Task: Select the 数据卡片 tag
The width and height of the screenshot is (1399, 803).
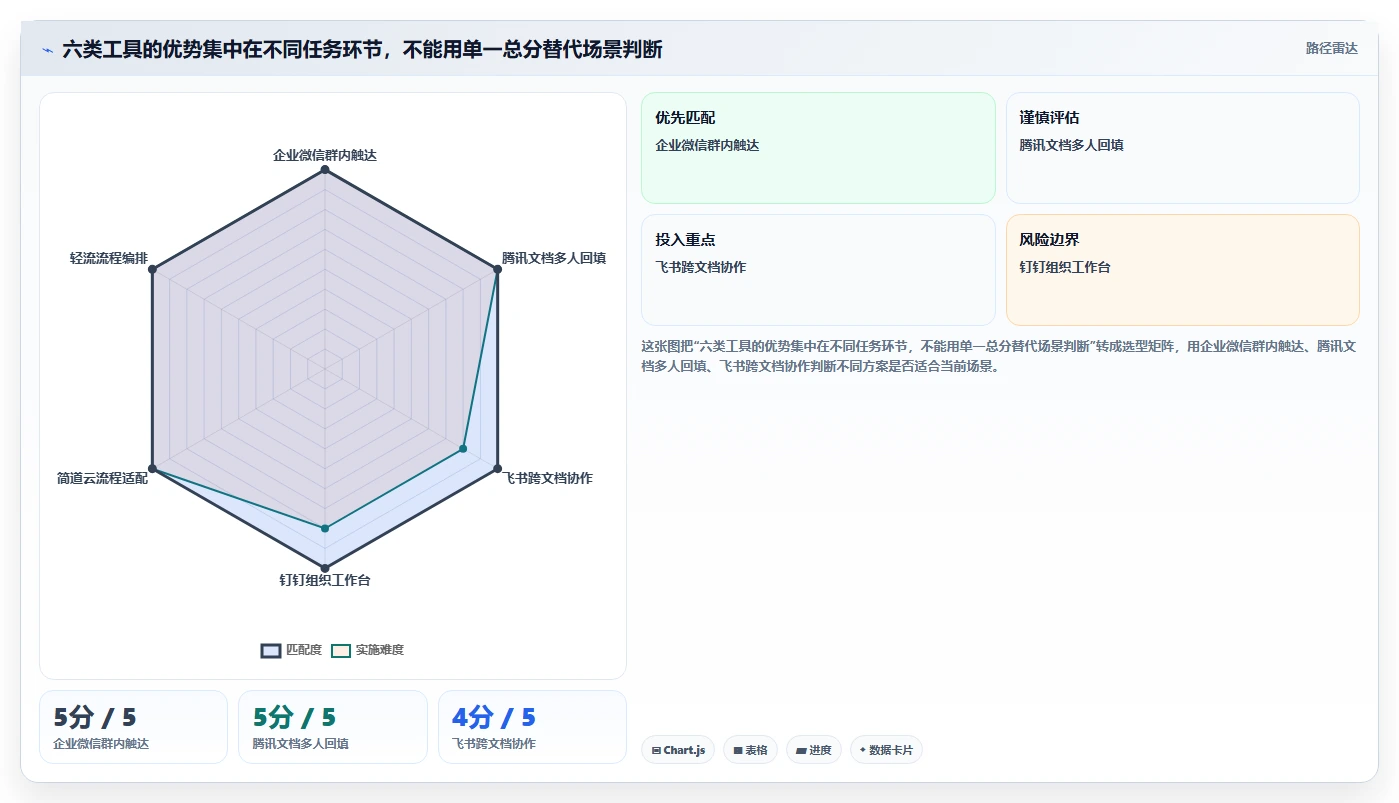Action: coord(886,750)
